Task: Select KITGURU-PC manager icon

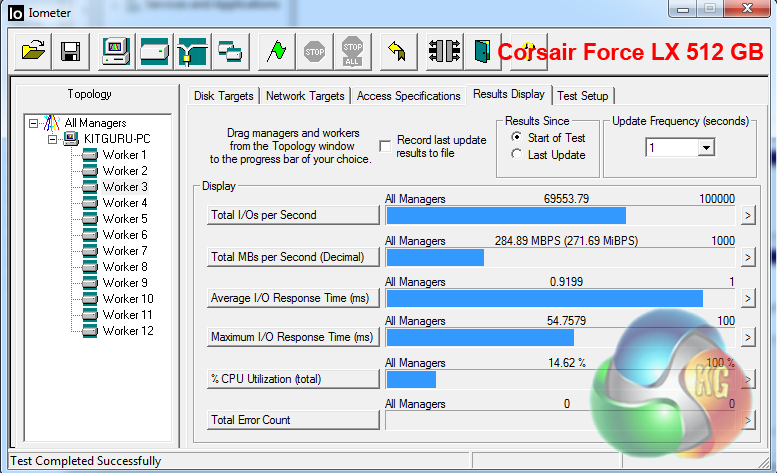Action: click(x=71, y=139)
